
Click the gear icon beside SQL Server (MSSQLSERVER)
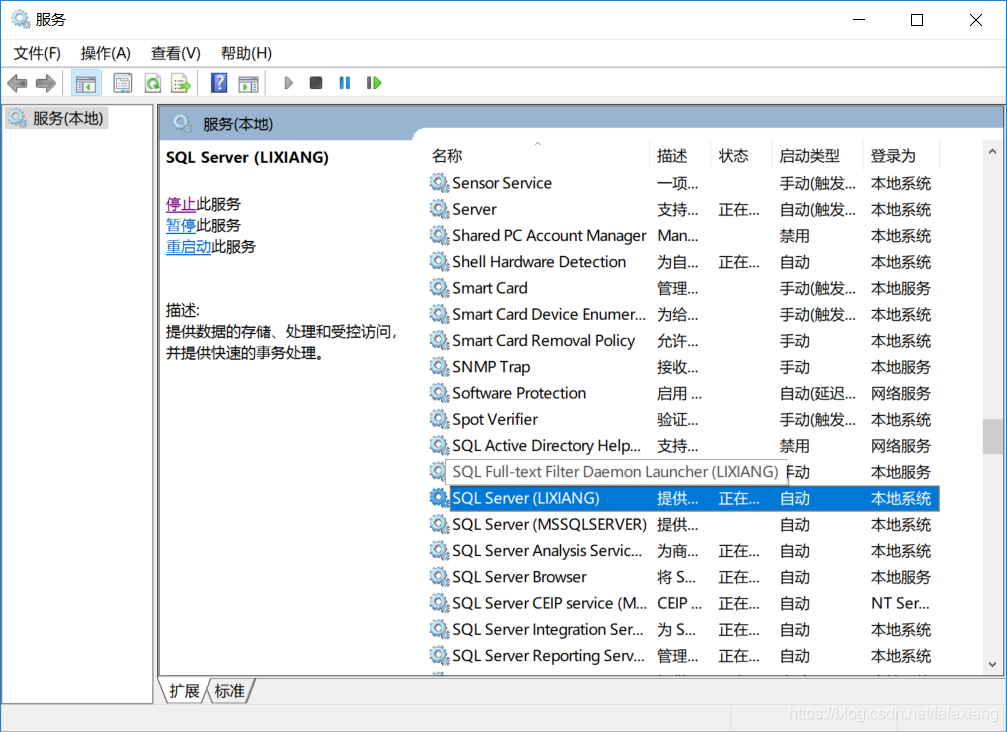(x=439, y=525)
